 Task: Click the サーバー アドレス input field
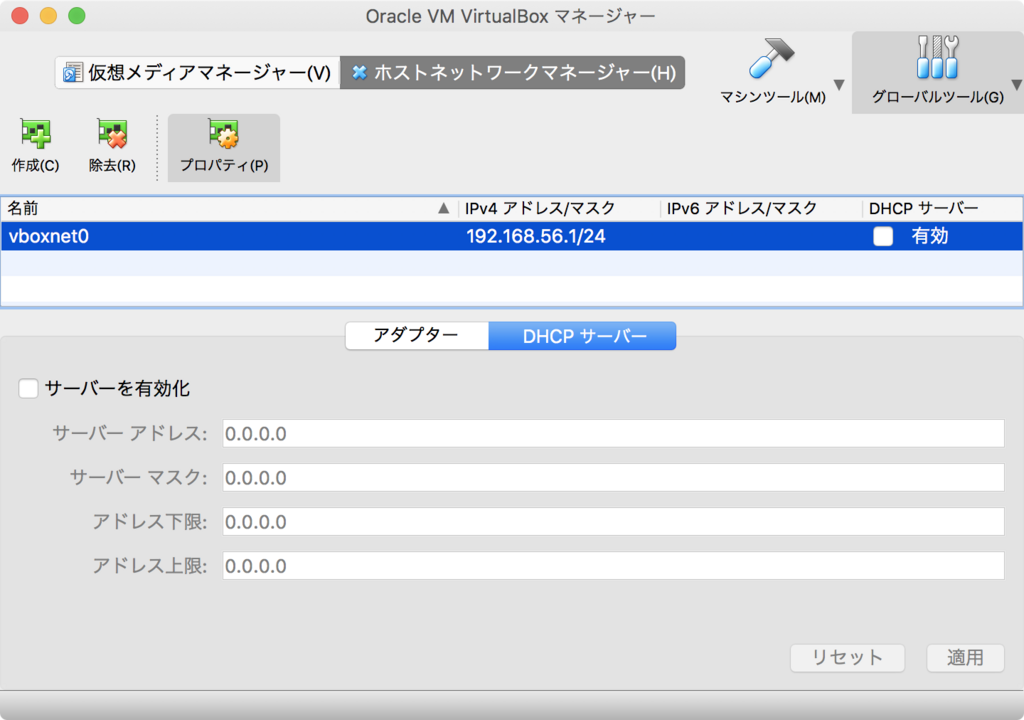pos(613,434)
